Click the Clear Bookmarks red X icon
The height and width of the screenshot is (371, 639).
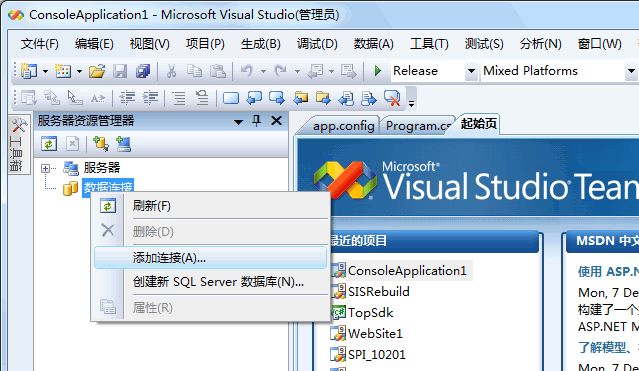click(x=392, y=98)
